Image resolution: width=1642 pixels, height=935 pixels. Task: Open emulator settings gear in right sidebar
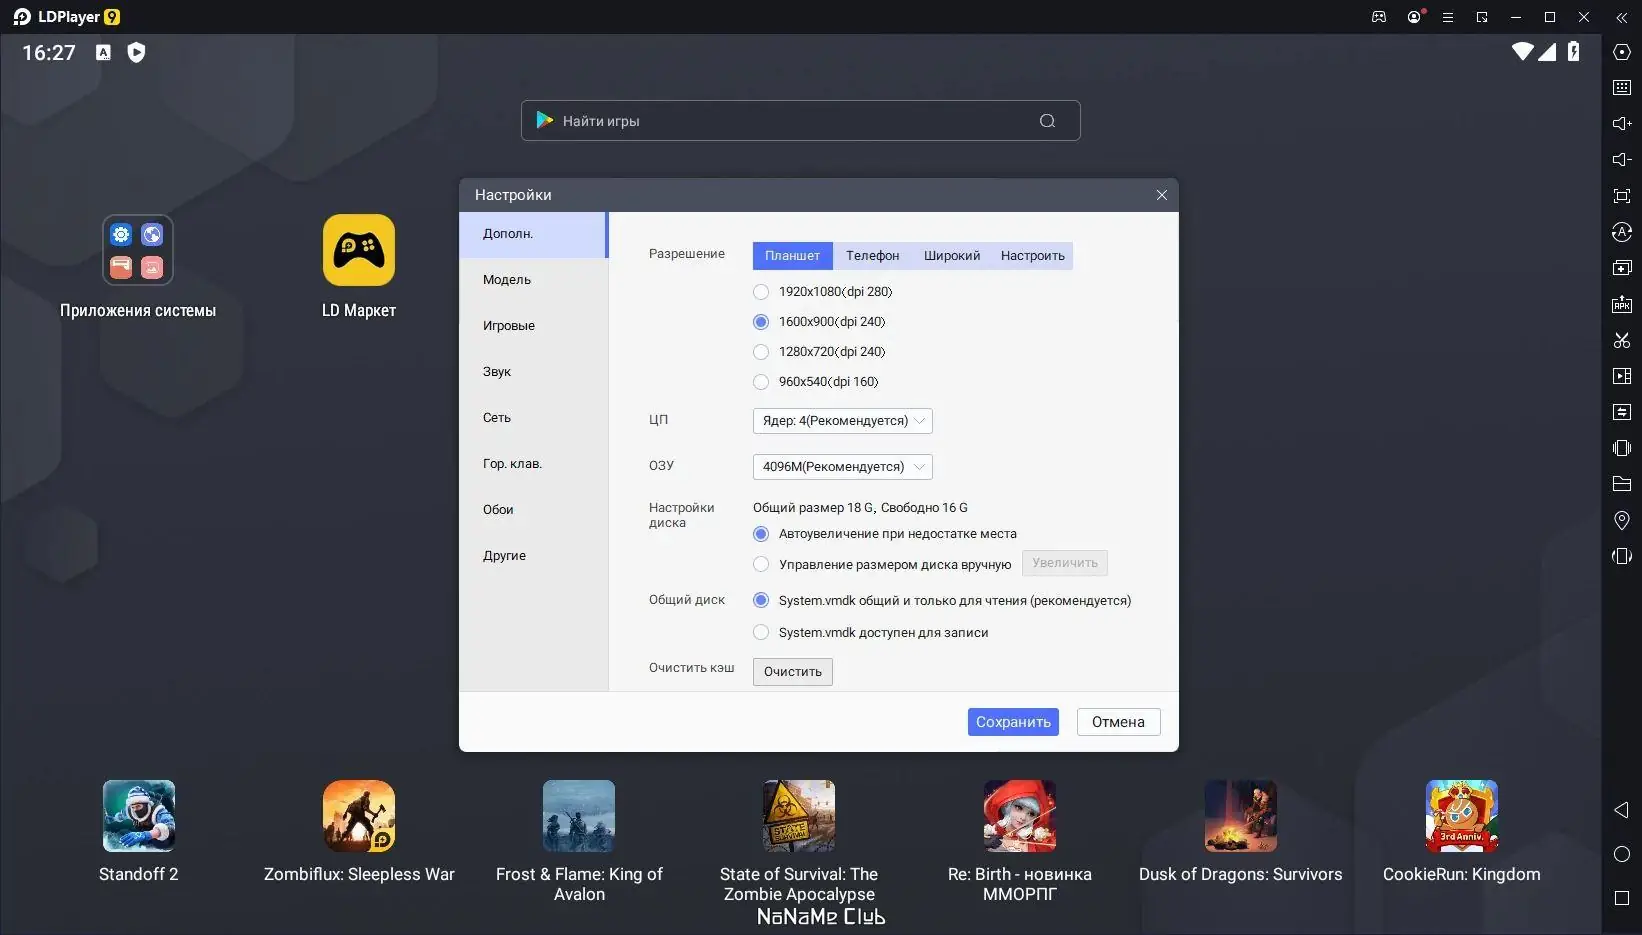[x=1622, y=52]
